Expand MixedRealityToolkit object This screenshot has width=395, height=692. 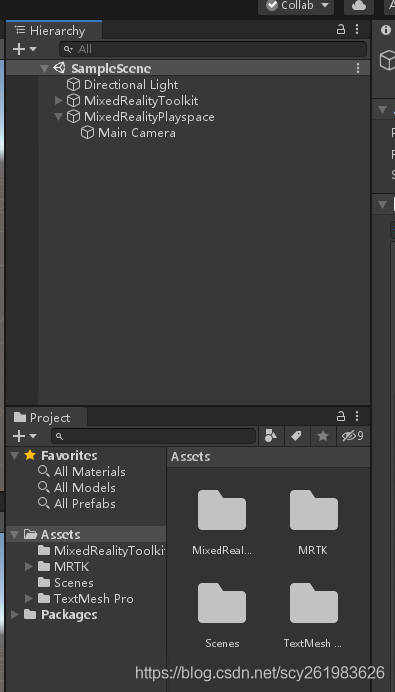pyautogui.click(x=59, y=101)
